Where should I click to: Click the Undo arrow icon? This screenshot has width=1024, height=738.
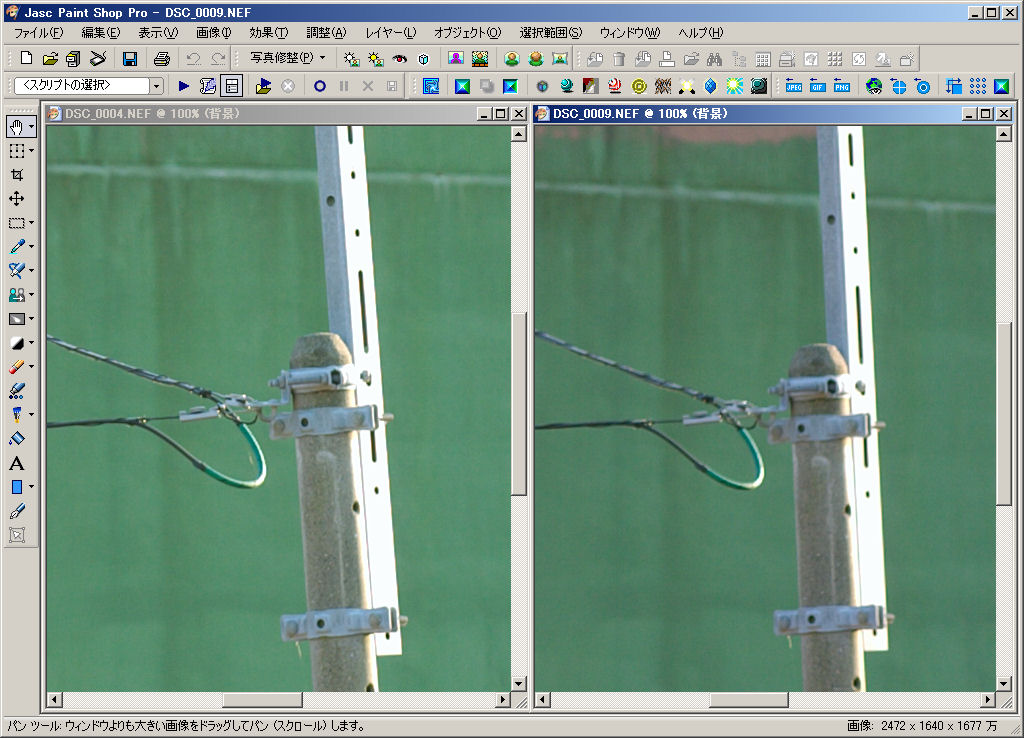[x=193, y=59]
